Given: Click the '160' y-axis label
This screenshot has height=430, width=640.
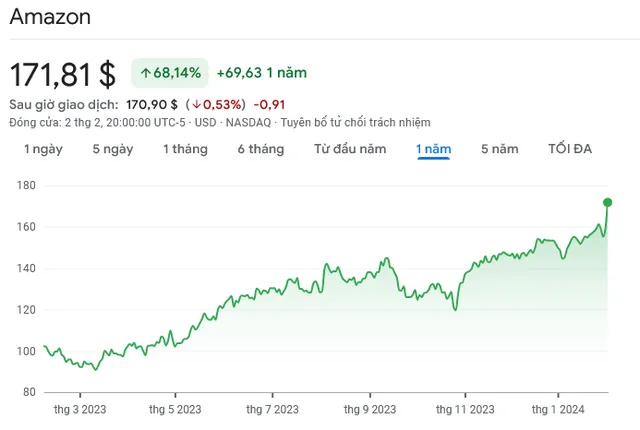Looking at the screenshot, I should coord(26,227).
